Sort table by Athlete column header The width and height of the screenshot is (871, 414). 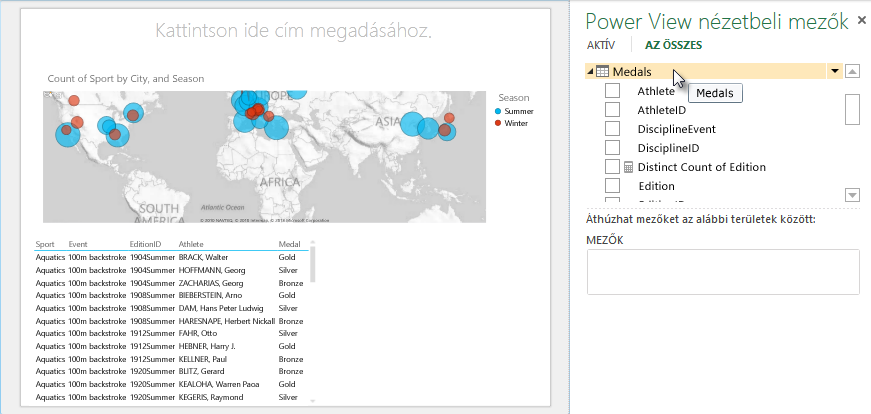[x=191, y=244]
